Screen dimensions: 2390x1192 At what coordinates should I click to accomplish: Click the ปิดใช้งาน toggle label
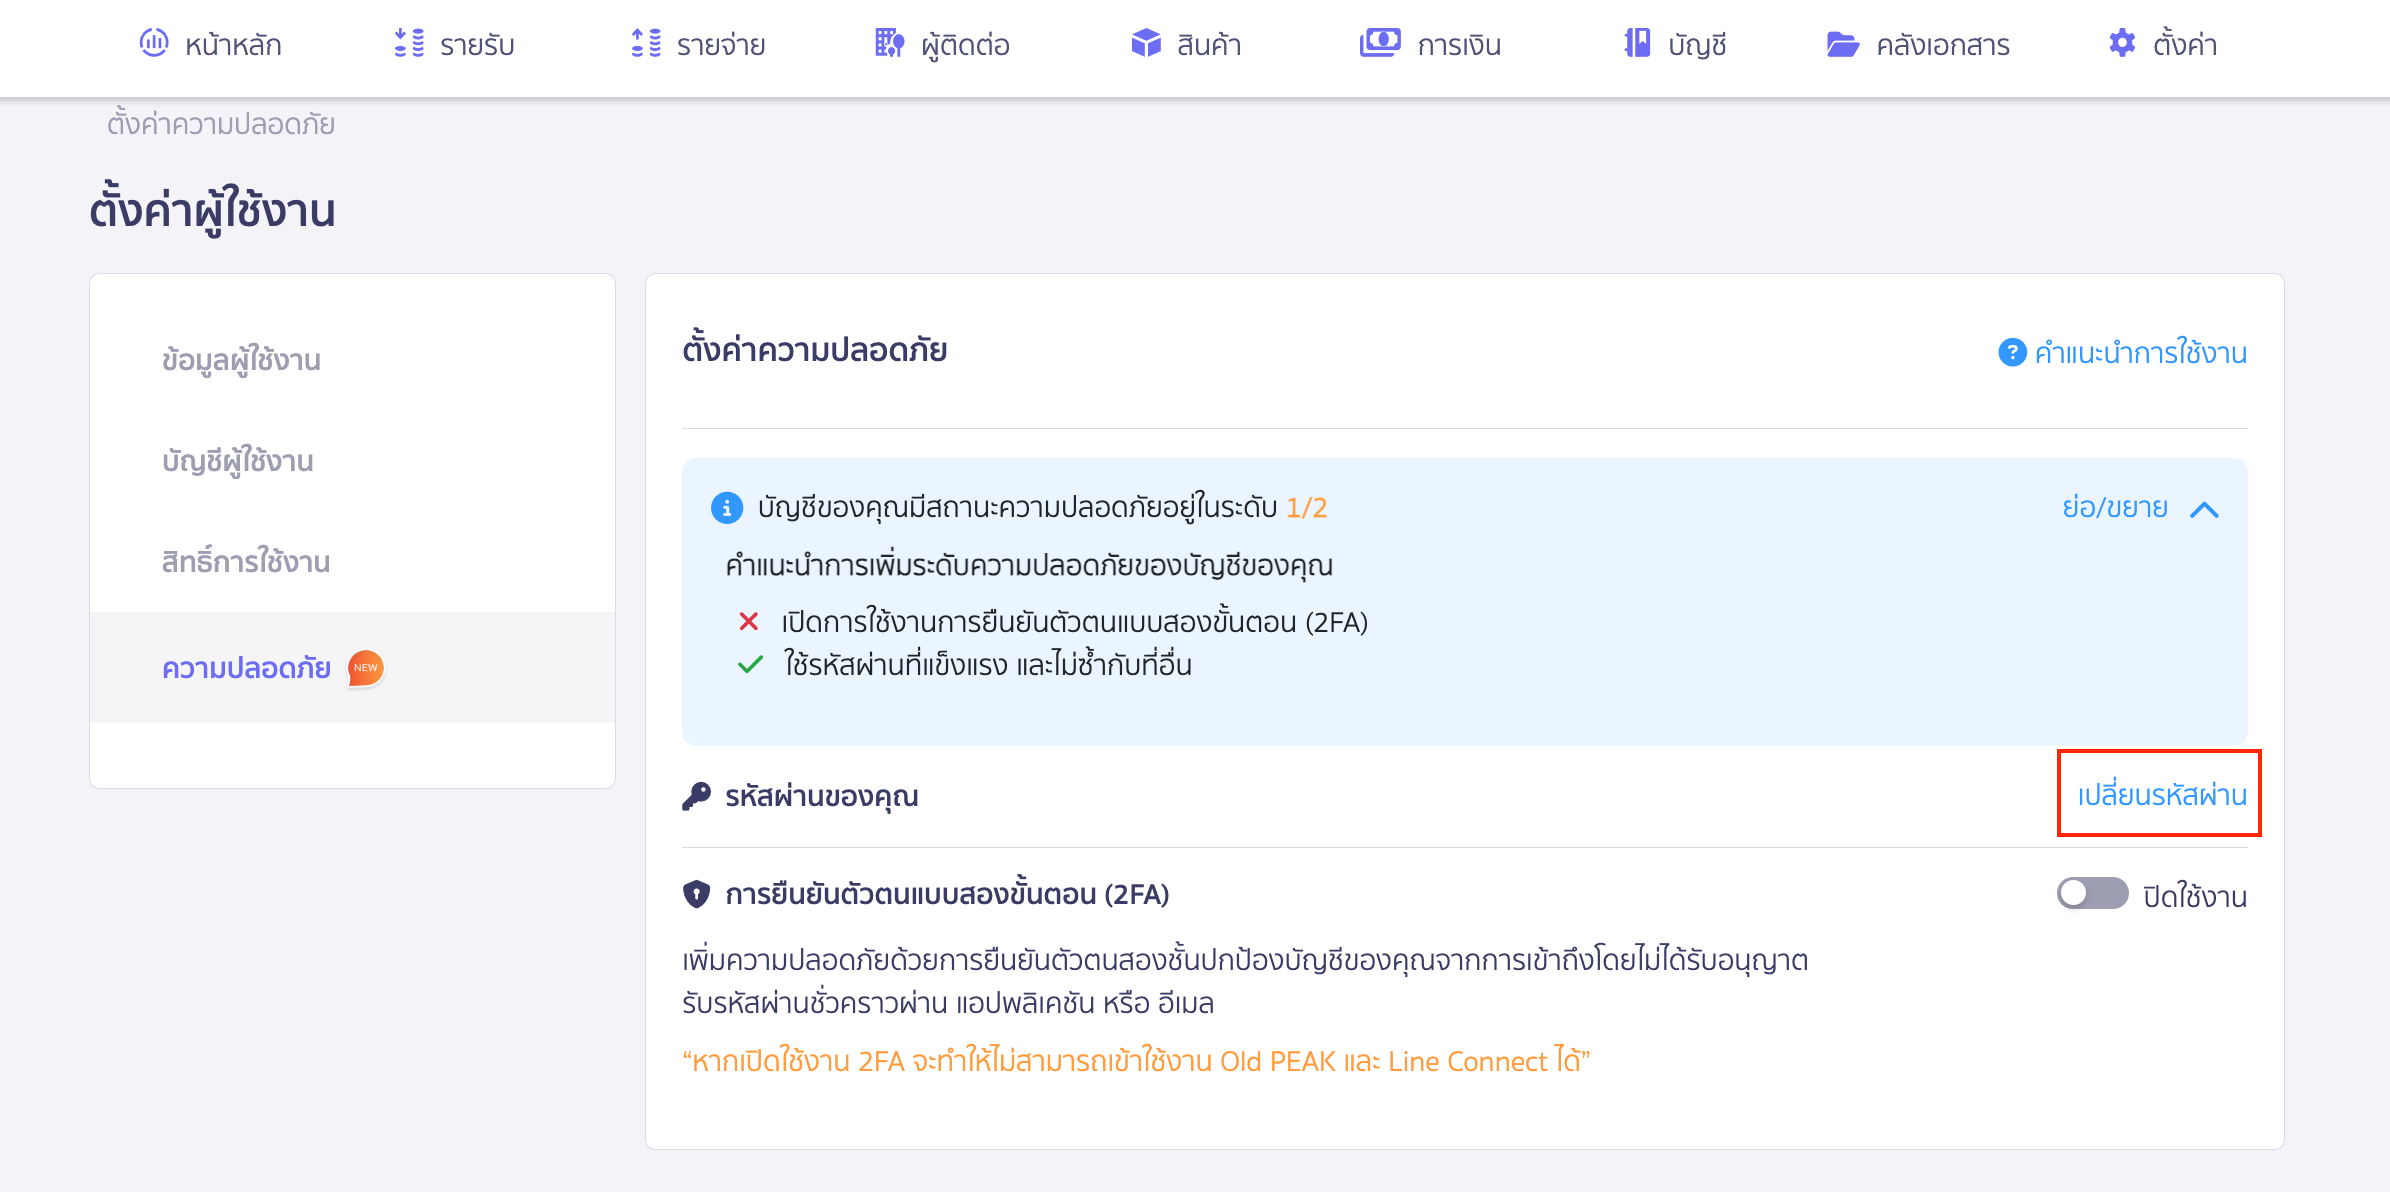coord(2195,896)
